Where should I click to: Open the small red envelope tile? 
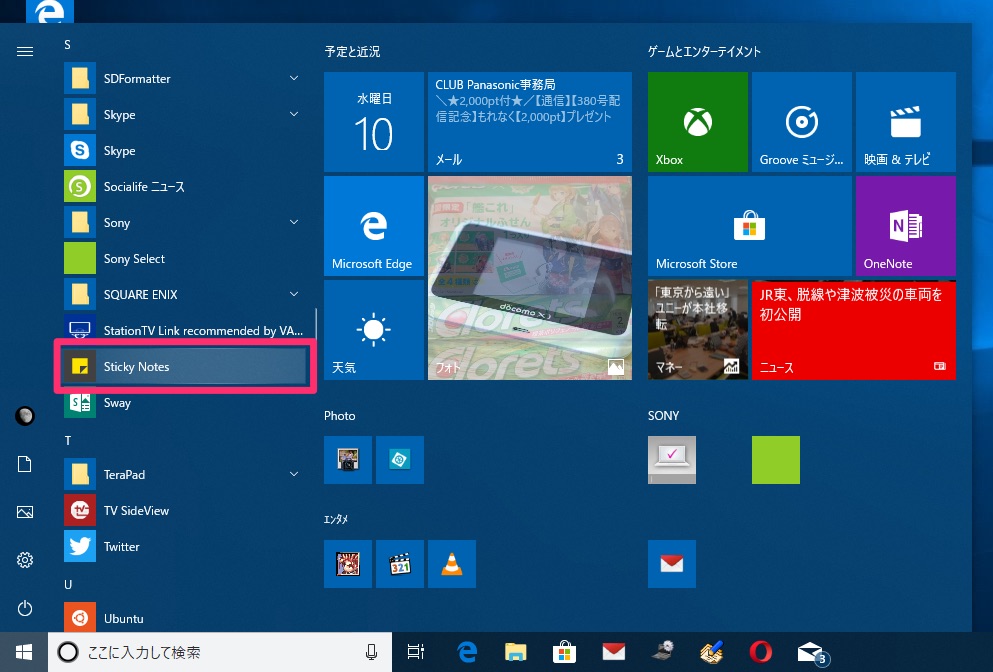671,564
